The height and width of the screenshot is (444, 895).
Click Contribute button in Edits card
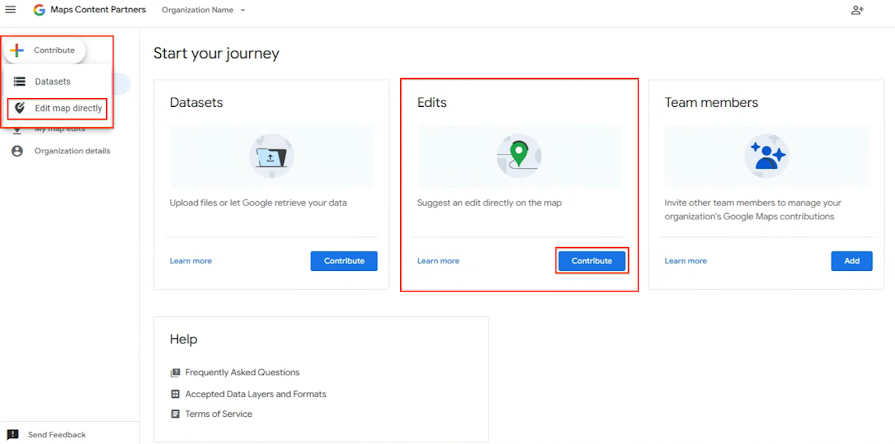[x=592, y=261]
